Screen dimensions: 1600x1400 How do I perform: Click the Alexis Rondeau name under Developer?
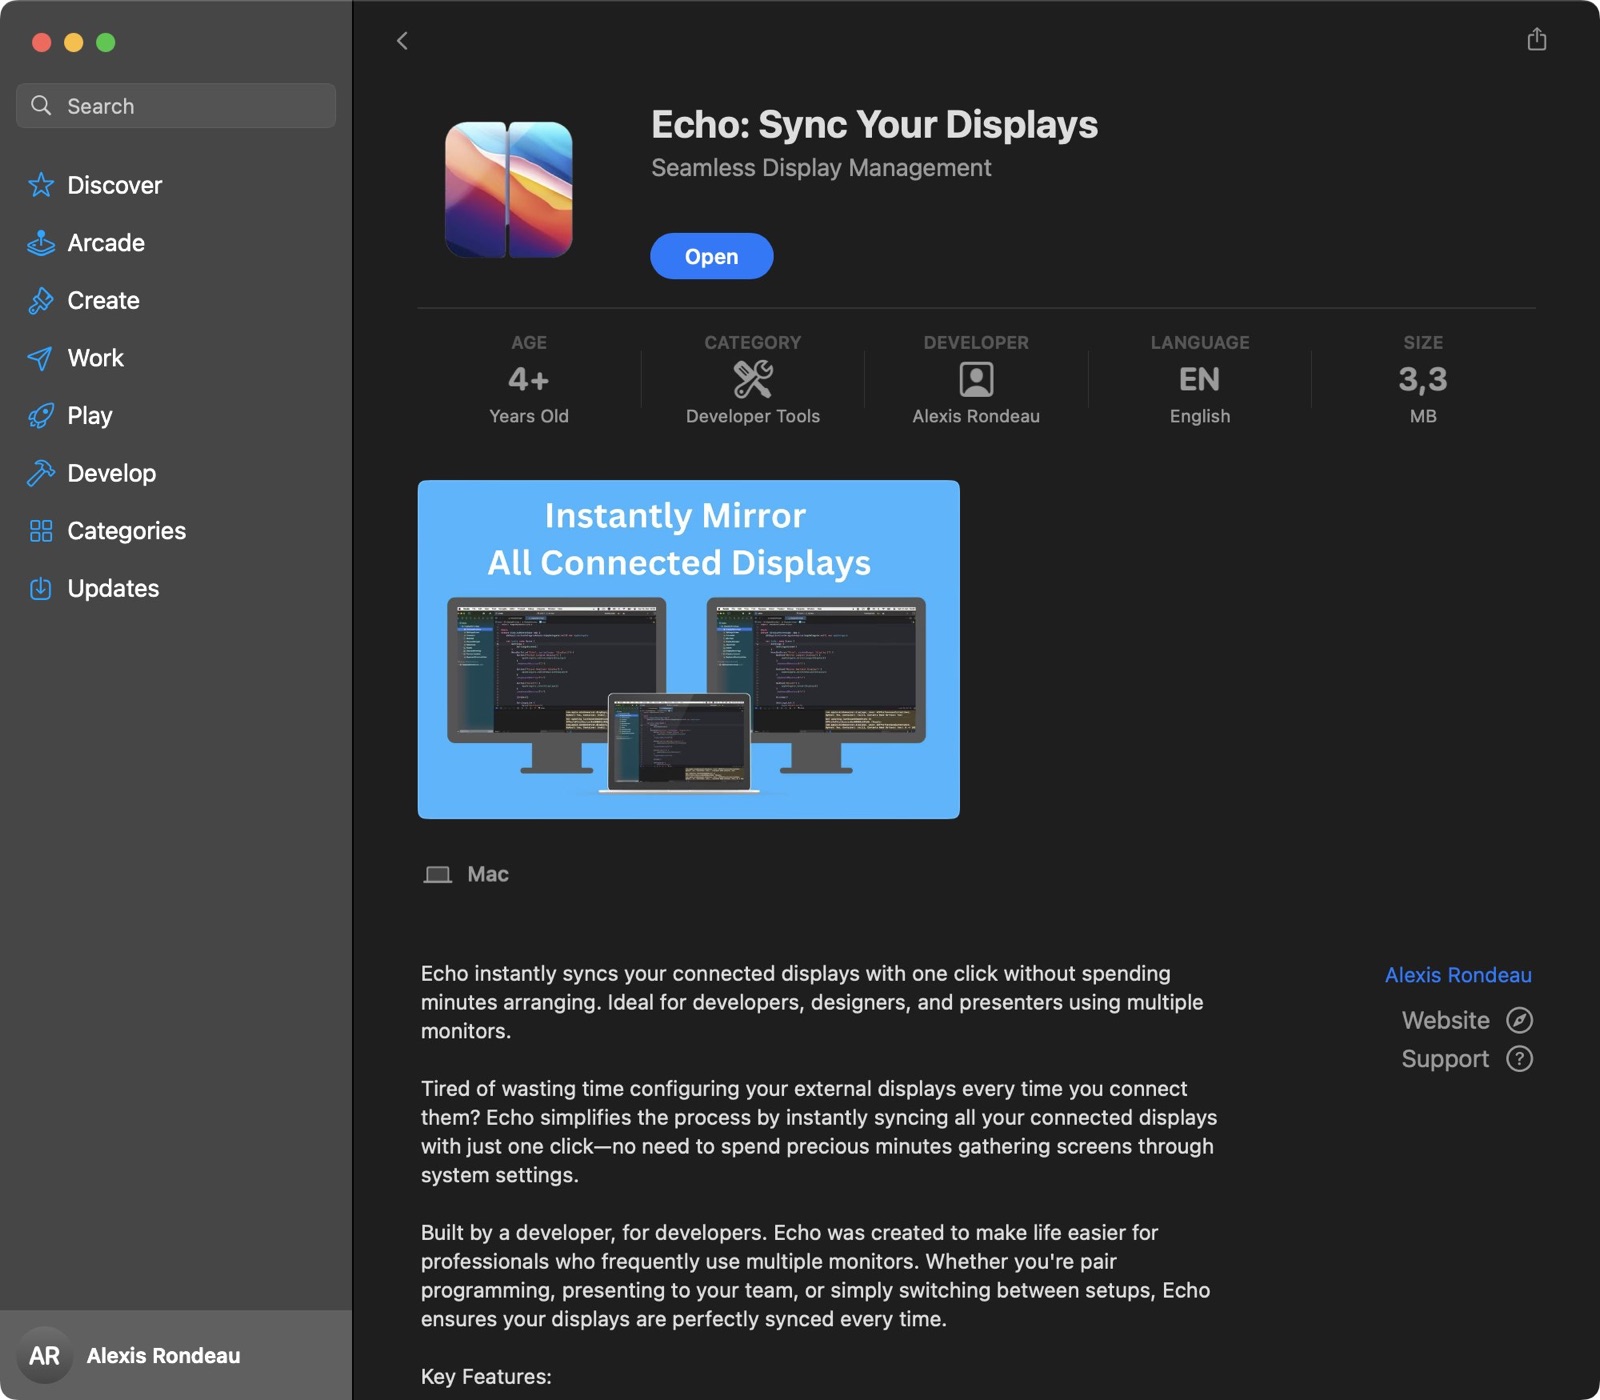(976, 416)
